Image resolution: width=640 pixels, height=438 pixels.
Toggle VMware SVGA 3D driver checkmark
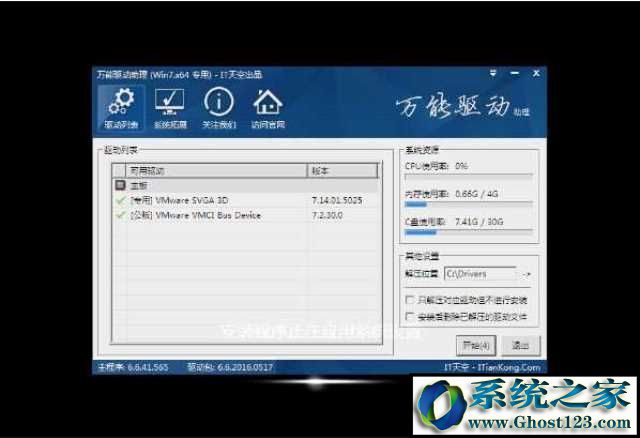click(x=120, y=200)
